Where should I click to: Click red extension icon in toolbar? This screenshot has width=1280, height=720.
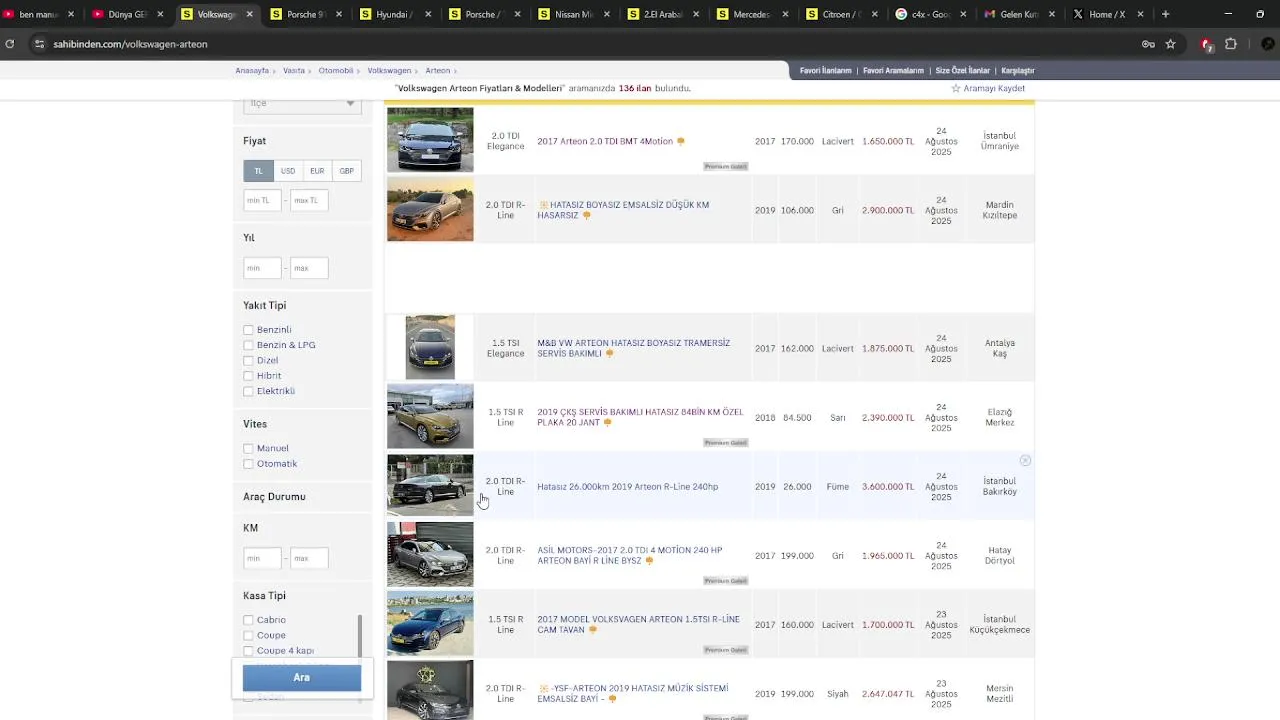pos(1207,44)
